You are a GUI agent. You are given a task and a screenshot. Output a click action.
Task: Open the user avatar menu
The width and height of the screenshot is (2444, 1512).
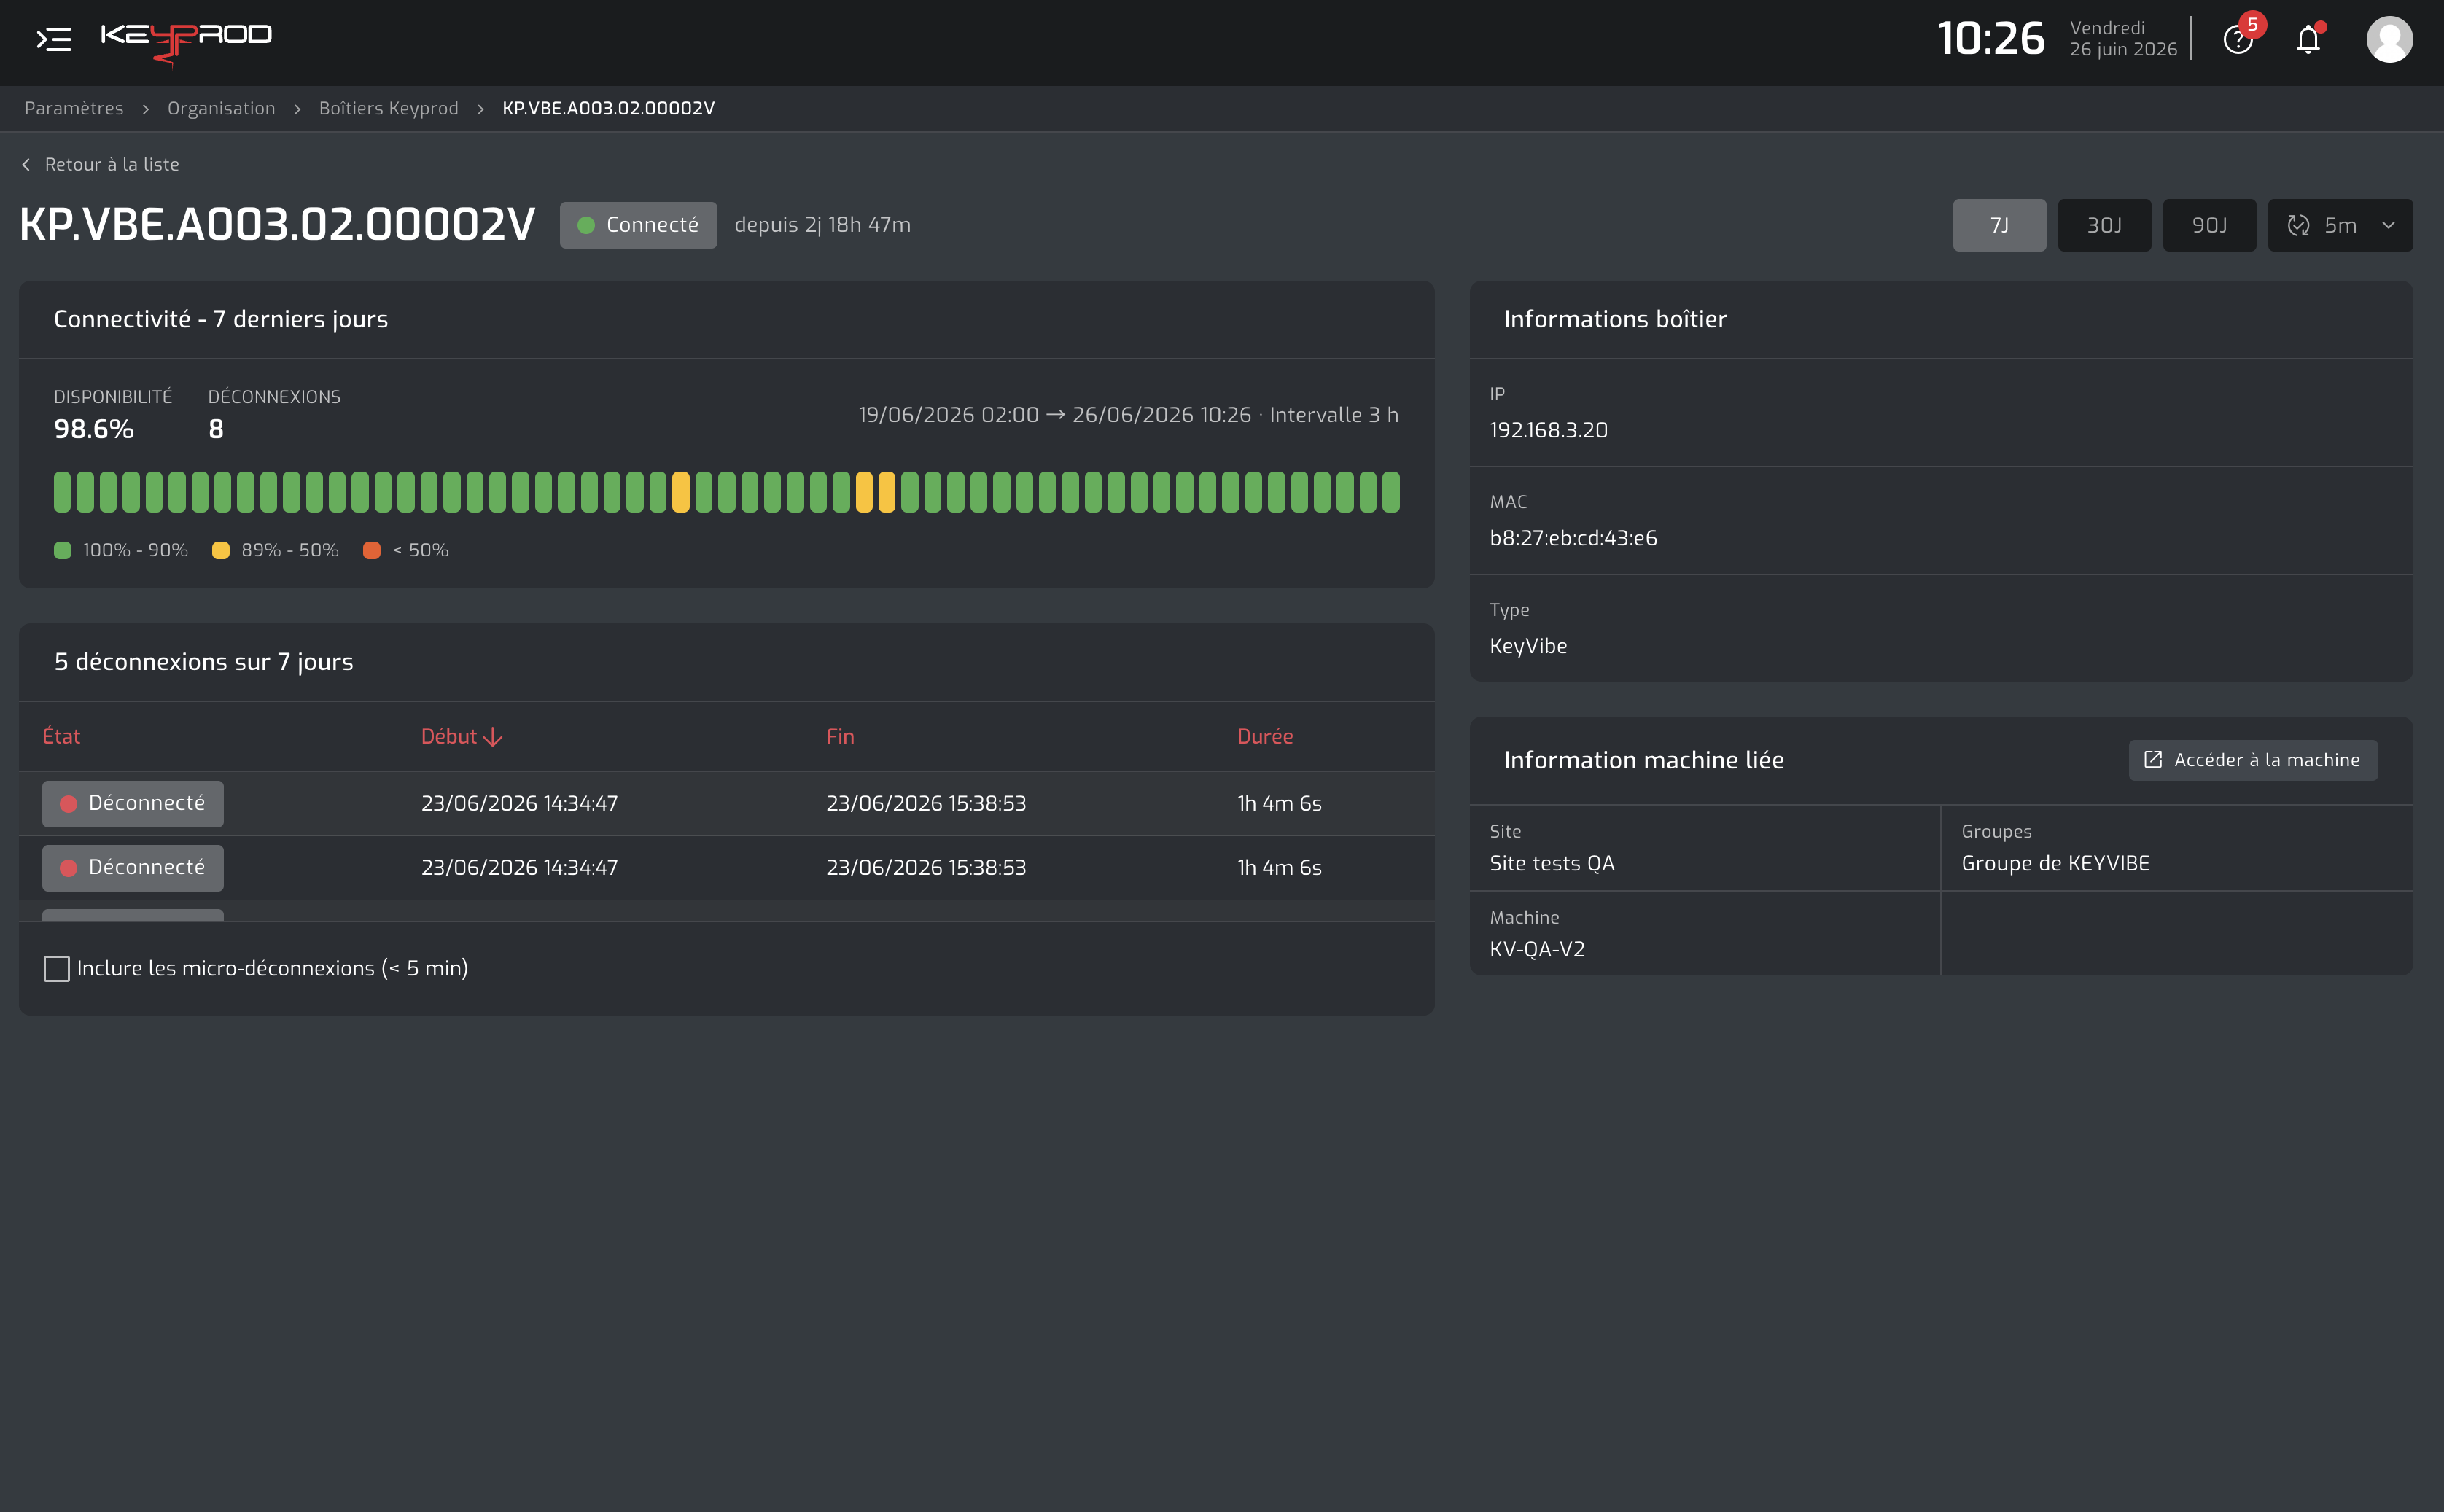[2389, 39]
